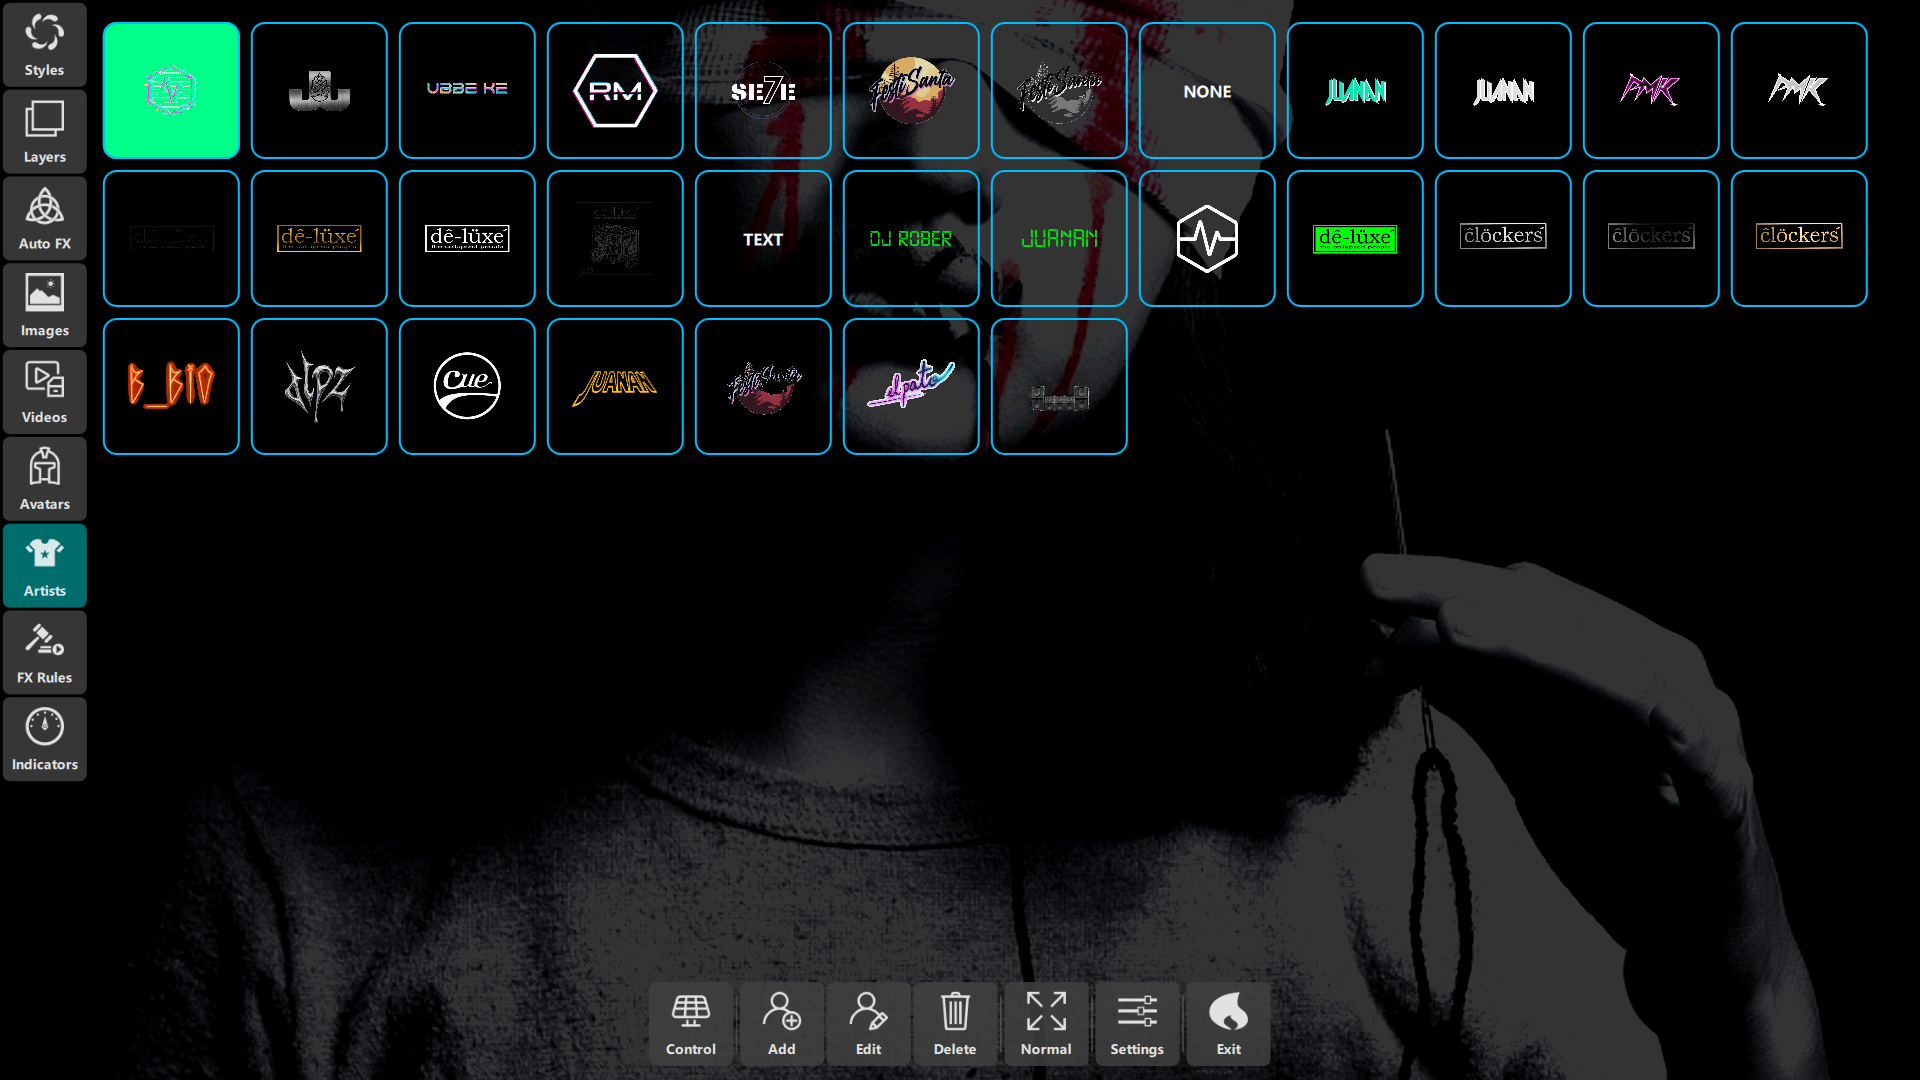Screen dimensions: 1920x1080
Task: Open the Images library
Action: (x=44, y=304)
